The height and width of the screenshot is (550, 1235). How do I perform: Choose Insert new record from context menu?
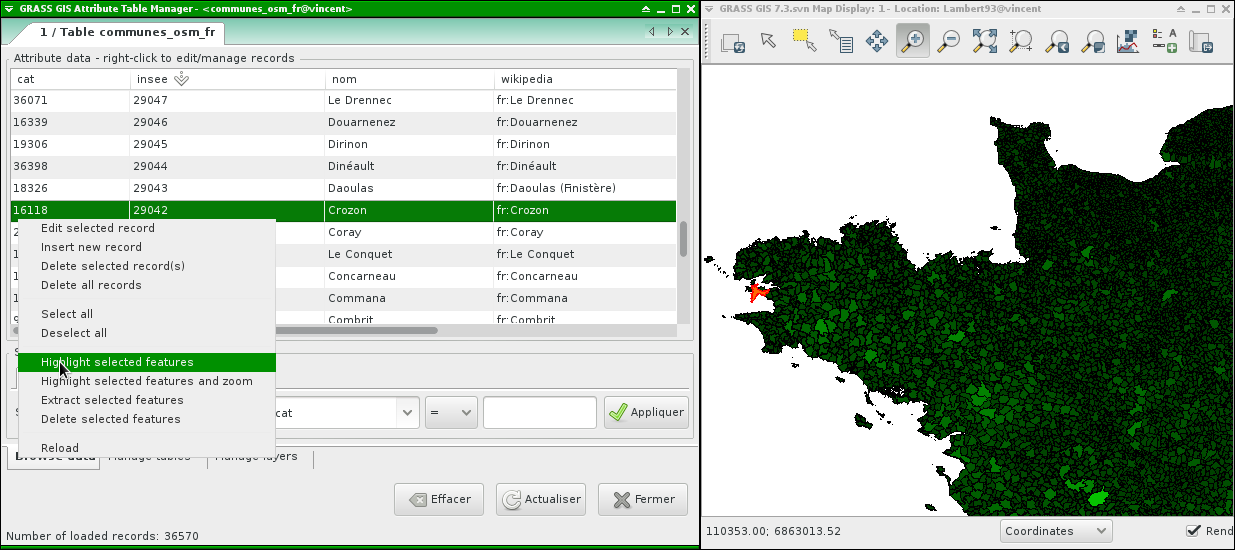coord(91,247)
